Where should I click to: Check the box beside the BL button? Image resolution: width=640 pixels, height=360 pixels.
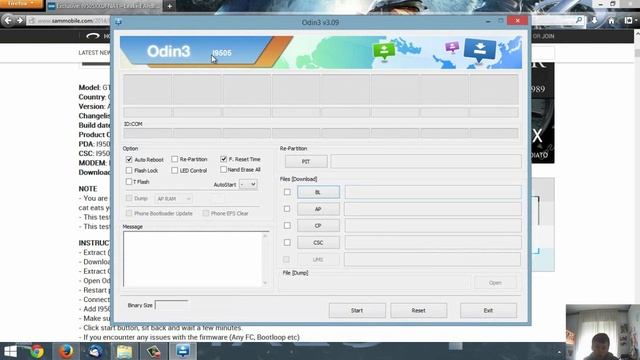(287, 192)
